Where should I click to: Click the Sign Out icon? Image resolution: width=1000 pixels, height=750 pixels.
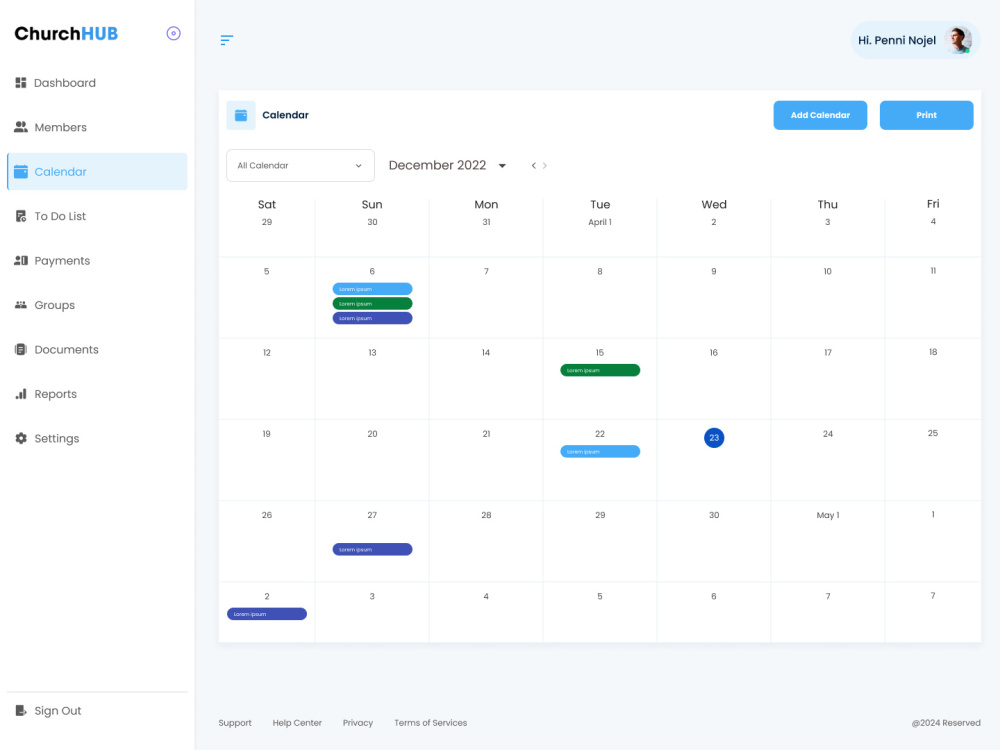pyautogui.click(x=20, y=710)
